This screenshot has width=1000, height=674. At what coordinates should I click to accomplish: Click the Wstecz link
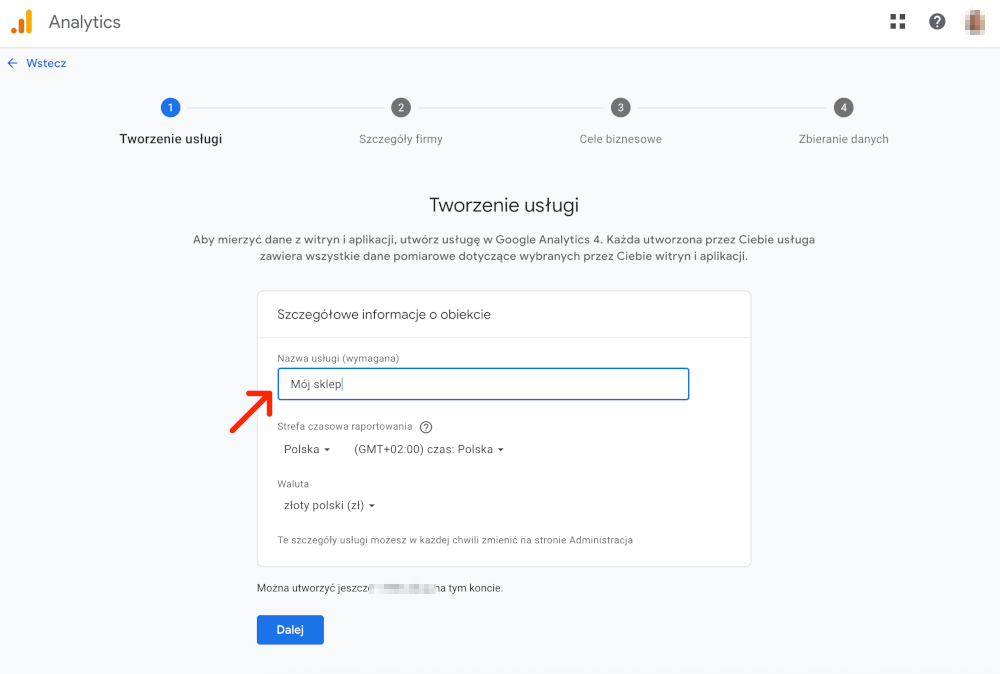pyautogui.click(x=45, y=63)
